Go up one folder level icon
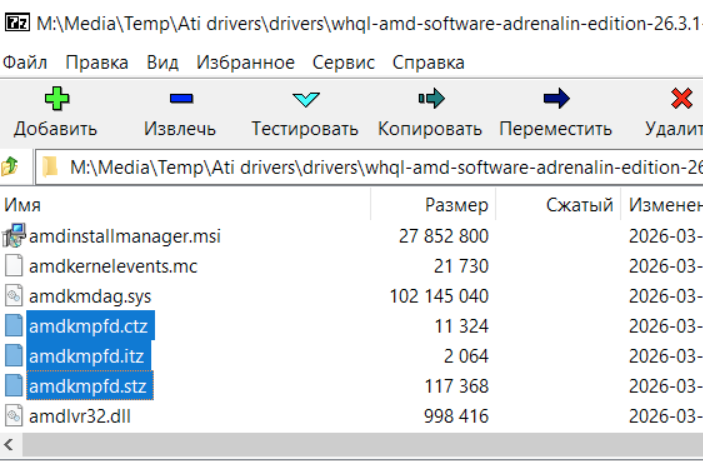The width and height of the screenshot is (703, 461). [x=10, y=167]
